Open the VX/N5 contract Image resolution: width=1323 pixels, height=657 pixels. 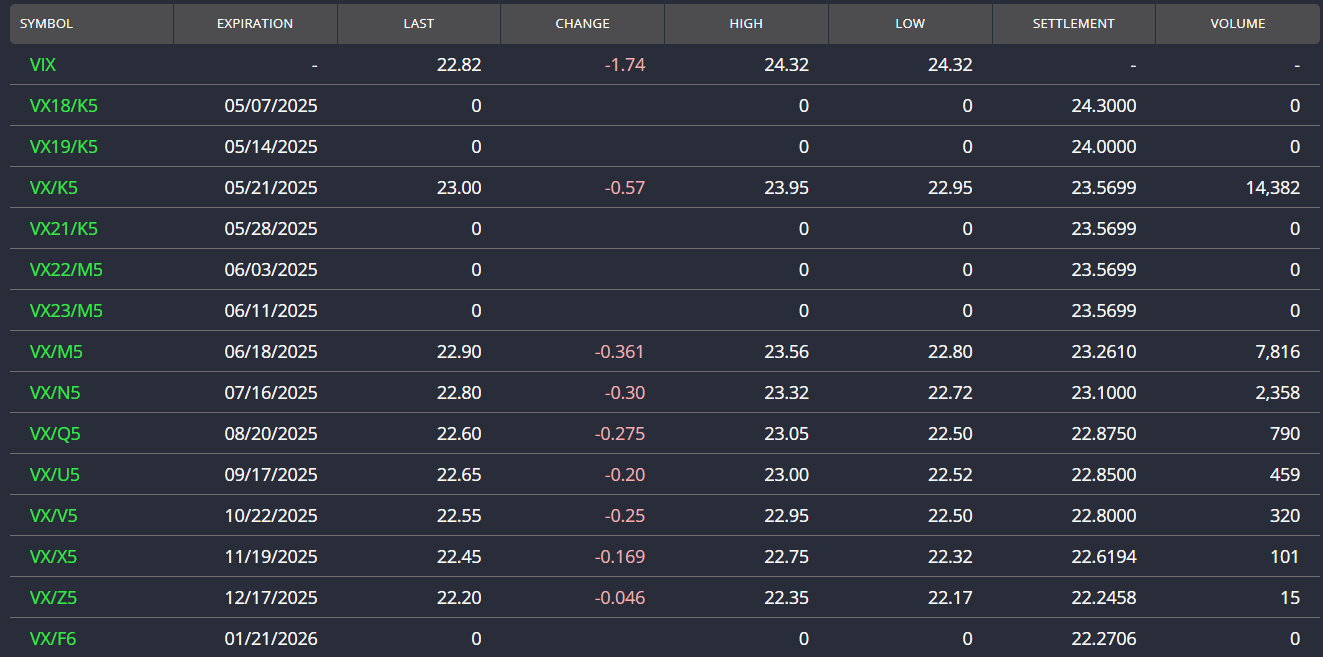coord(54,393)
